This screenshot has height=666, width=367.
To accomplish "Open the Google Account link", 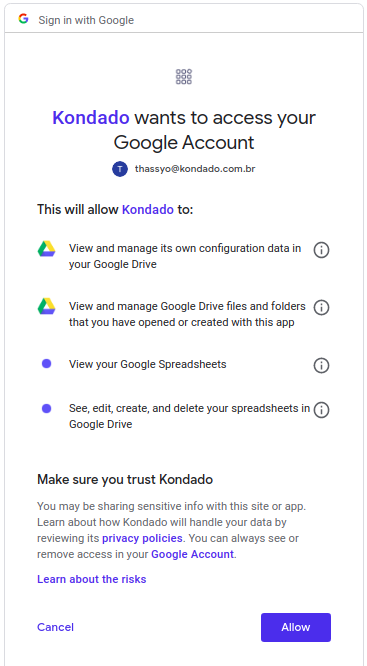I will (192, 554).
